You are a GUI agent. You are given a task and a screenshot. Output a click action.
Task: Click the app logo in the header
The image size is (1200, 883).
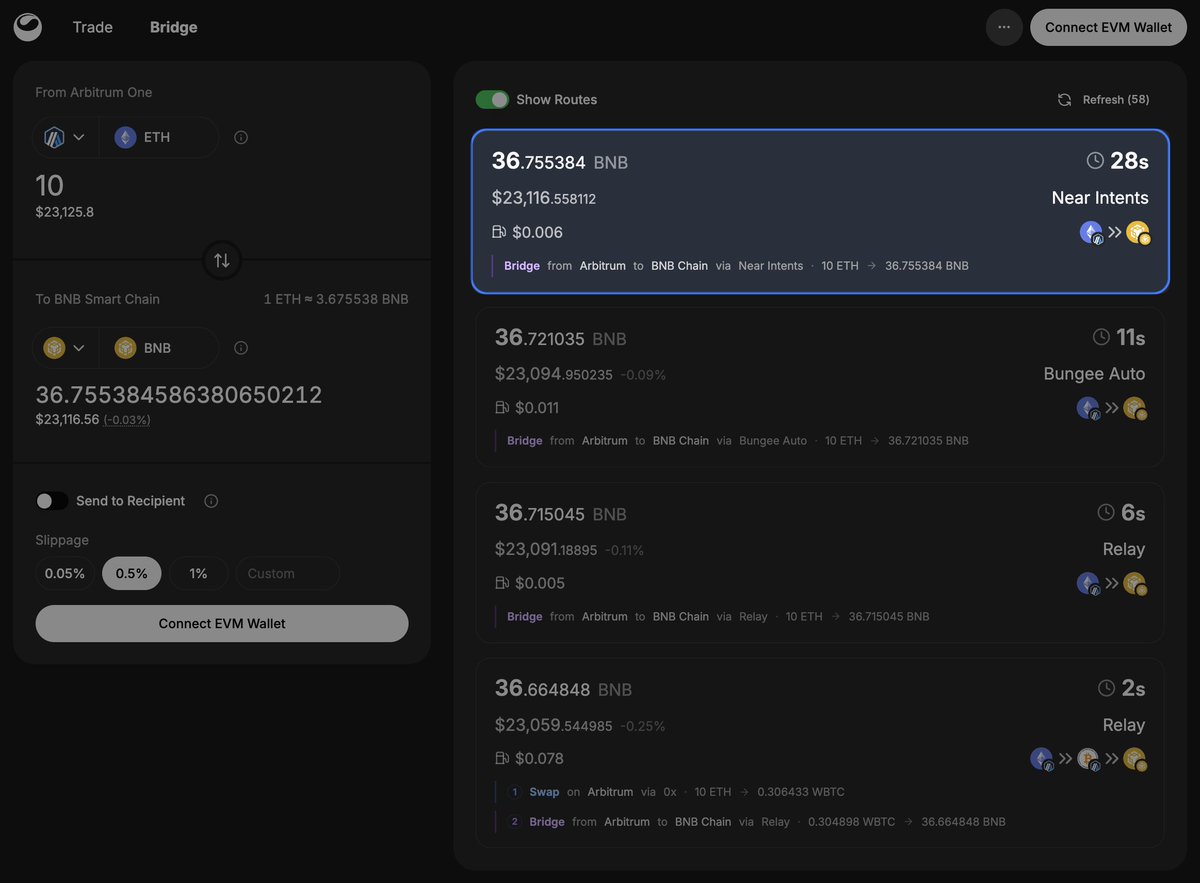coord(28,28)
